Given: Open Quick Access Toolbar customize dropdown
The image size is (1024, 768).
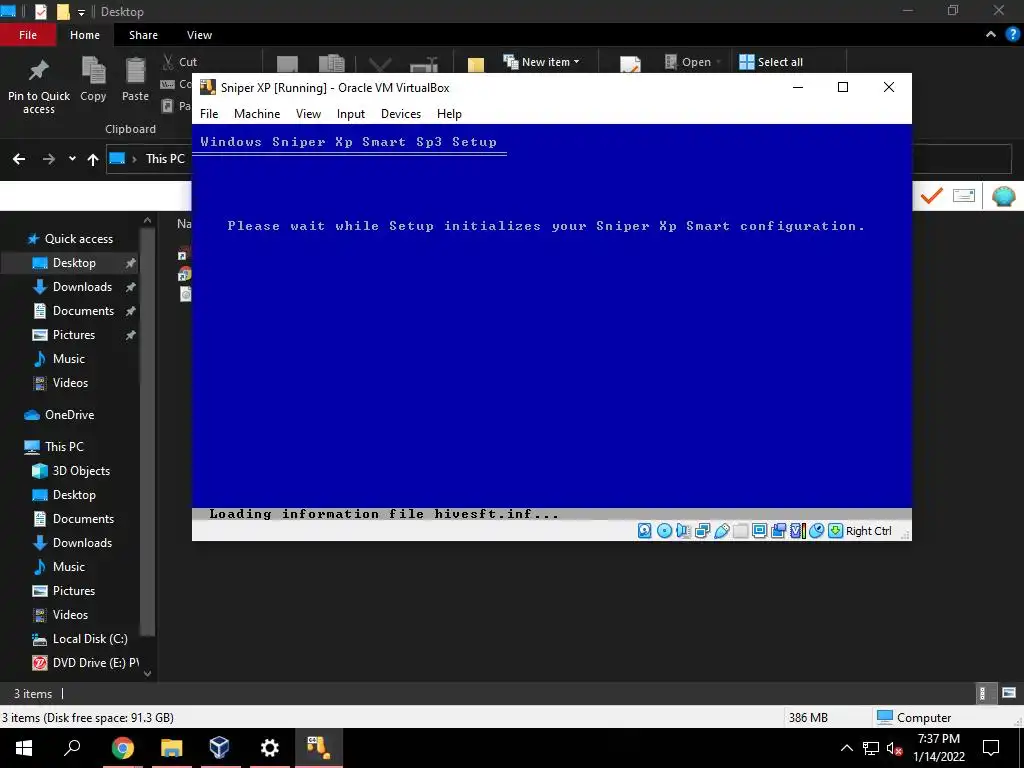Looking at the screenshot, I should pyautogui.click(x=82, y=12).
